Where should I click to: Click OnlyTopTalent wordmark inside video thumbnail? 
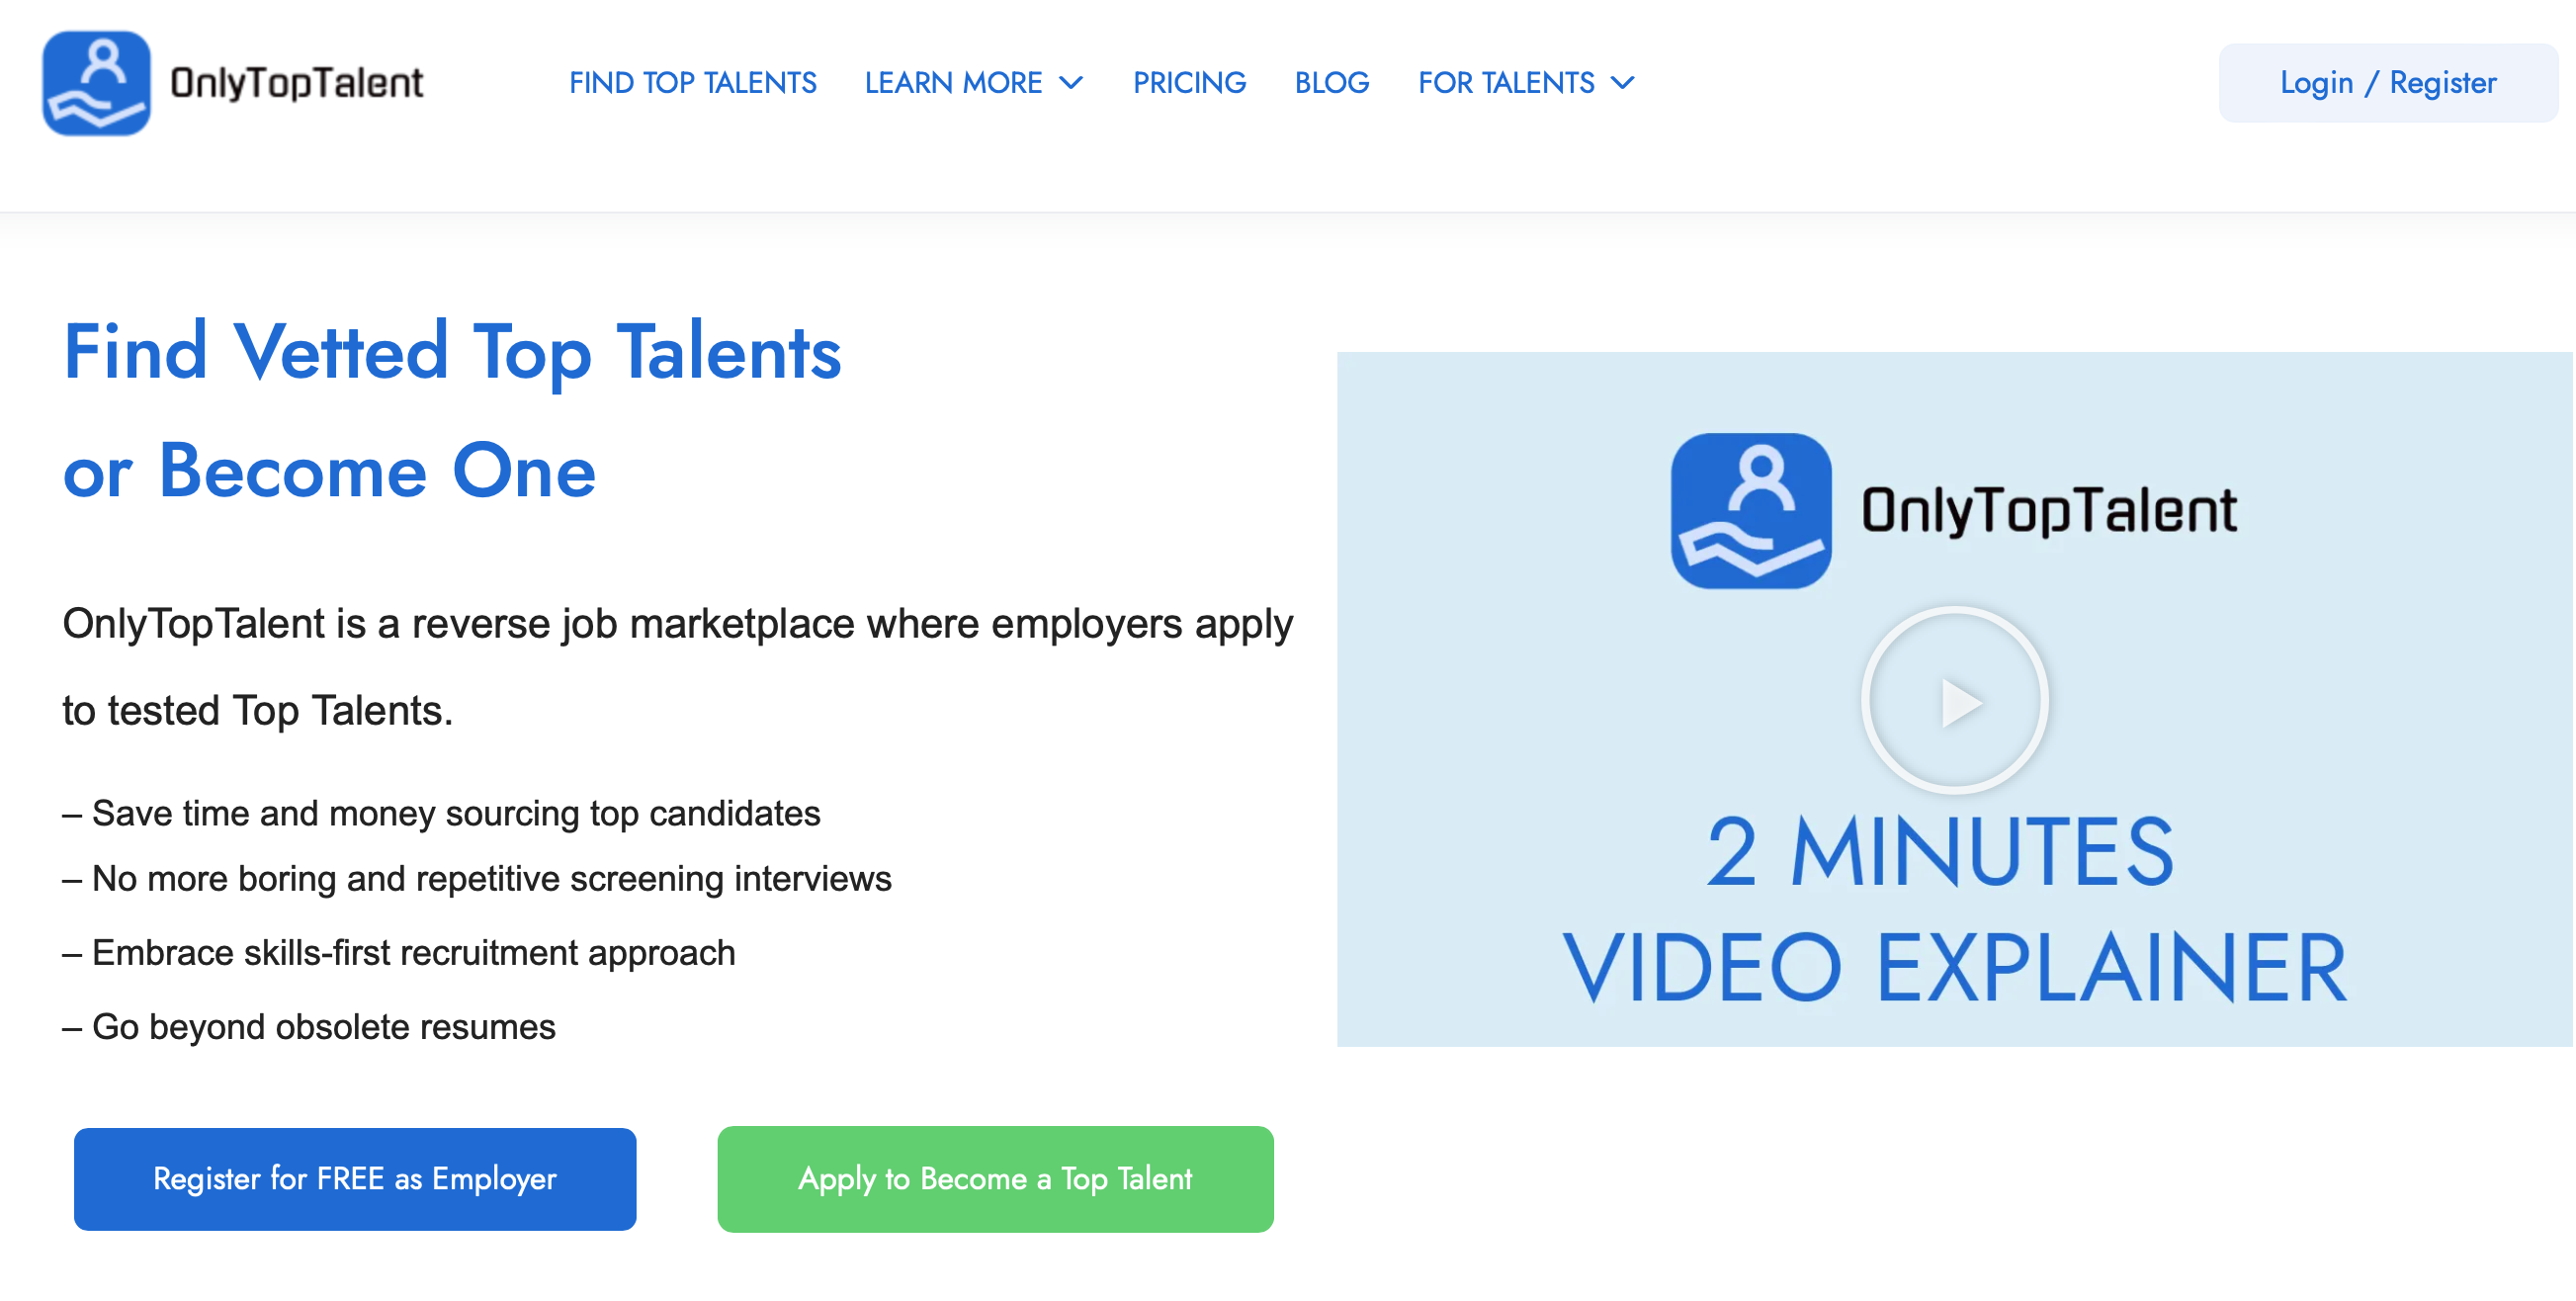tap(2048, 510)
